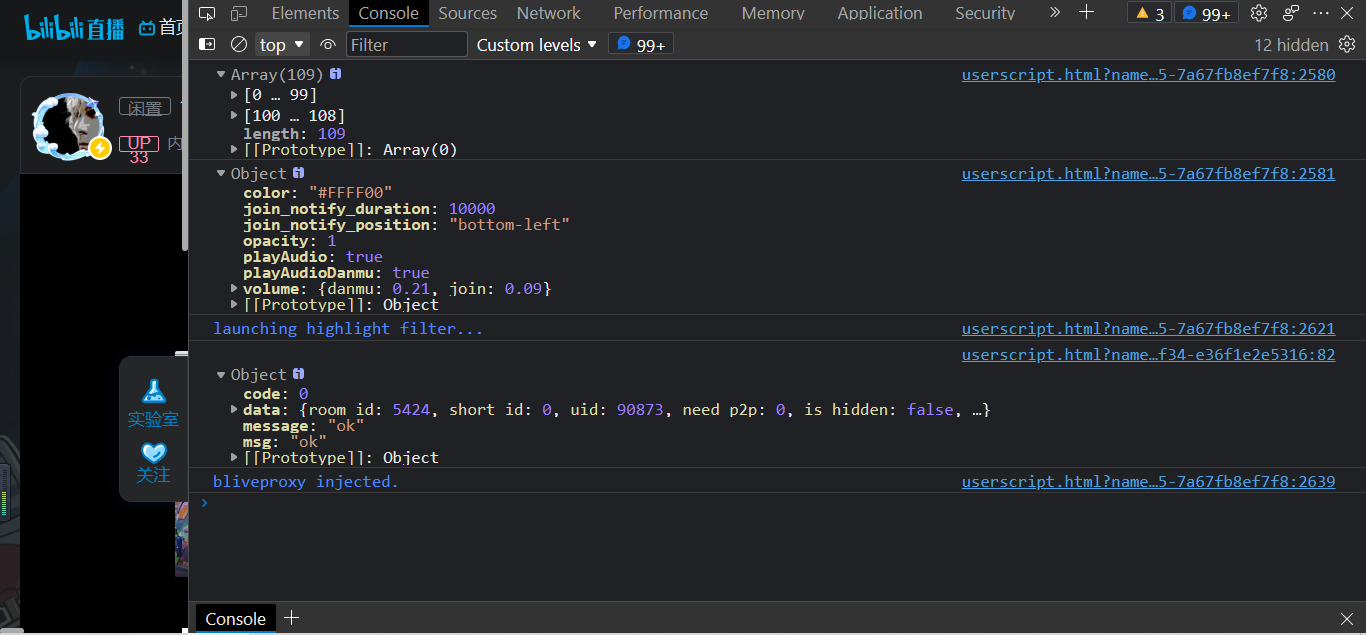Click inside the console Filter field

pos(407,44)
